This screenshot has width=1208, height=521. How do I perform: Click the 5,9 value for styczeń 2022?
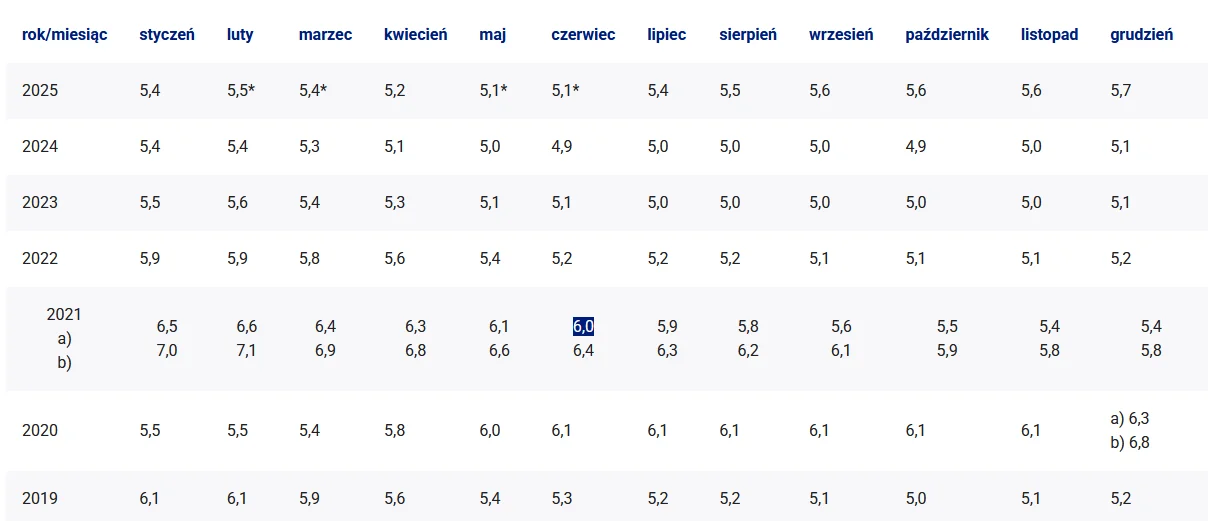150,259
